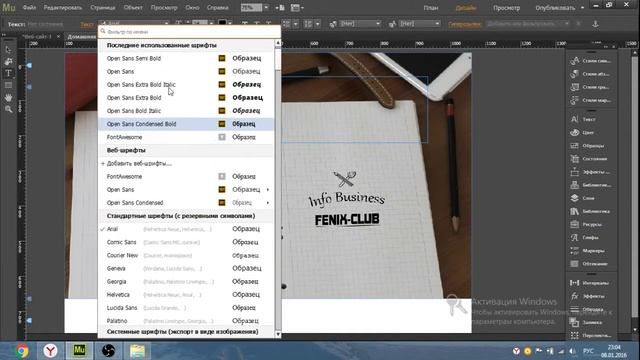Open the Файл menu
640x360 pixels.
click(29, 8)
